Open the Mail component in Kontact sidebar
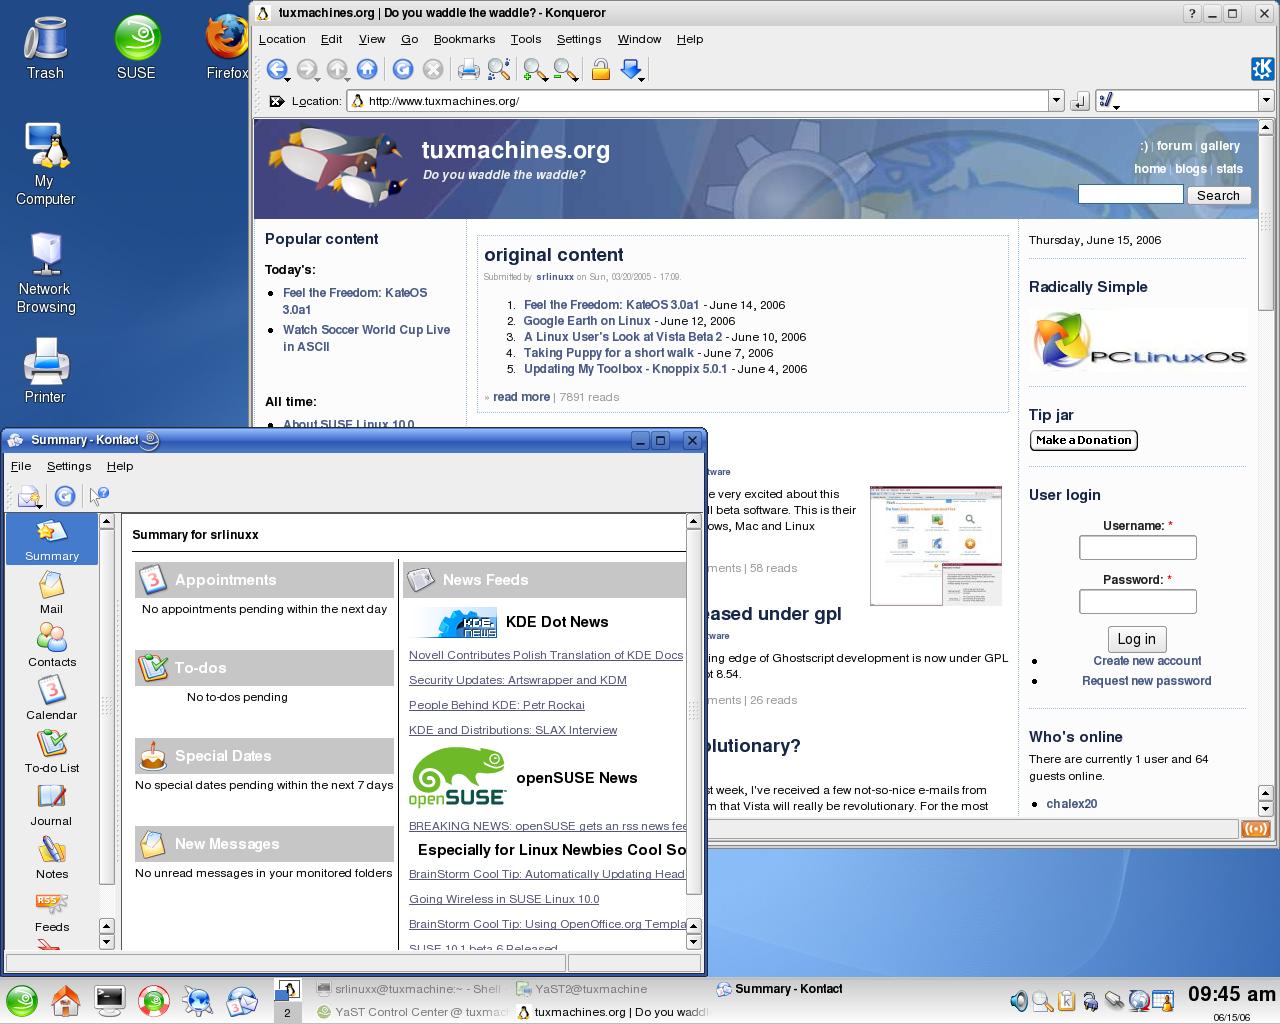Screen dimensions: 1280x1024 click(51, 593)
